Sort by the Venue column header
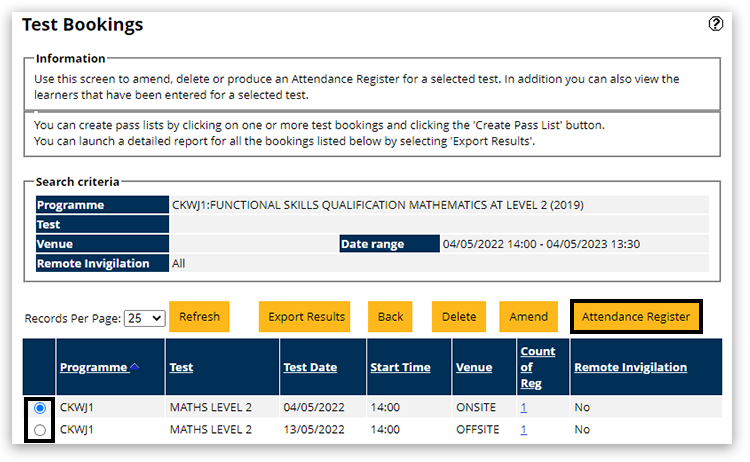Screen dimensions: 750x462 click(474, 367)
